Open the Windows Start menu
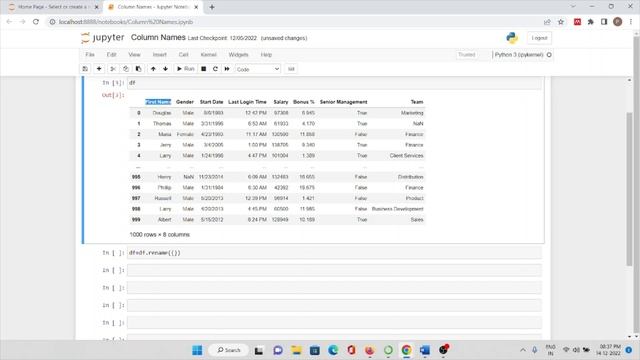 tap(197, 350)
